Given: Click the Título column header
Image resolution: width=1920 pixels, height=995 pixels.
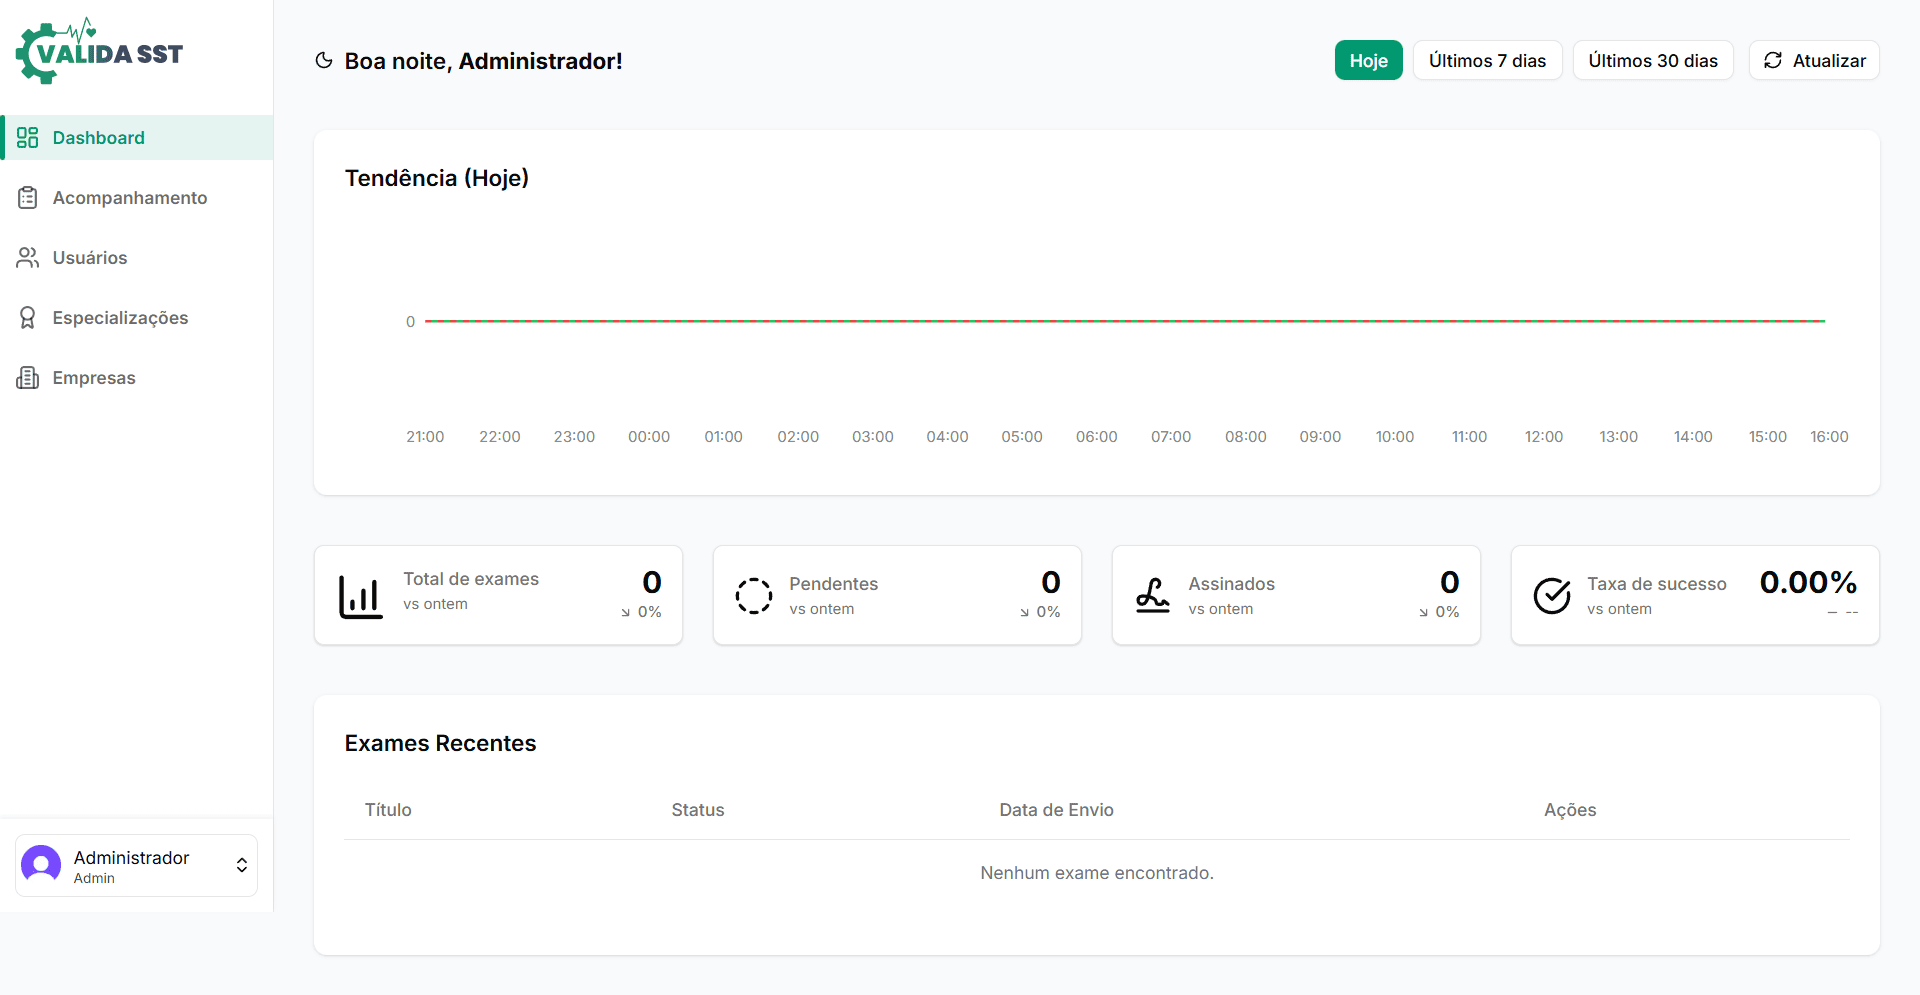Looking at the screenshot, I should pos(388,810).
